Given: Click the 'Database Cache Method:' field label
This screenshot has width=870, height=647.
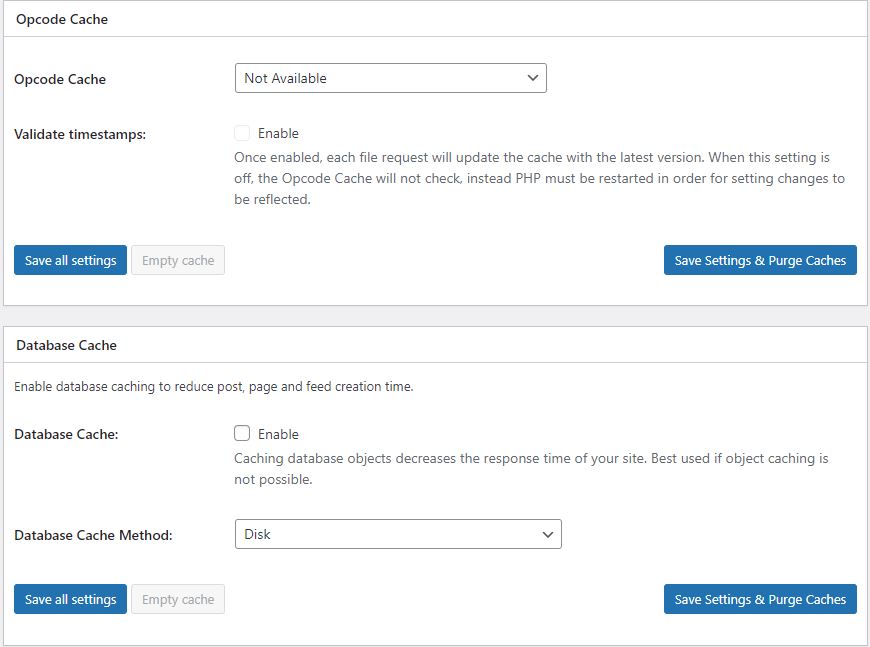Looking at the screenshot, I should point(93,536).
